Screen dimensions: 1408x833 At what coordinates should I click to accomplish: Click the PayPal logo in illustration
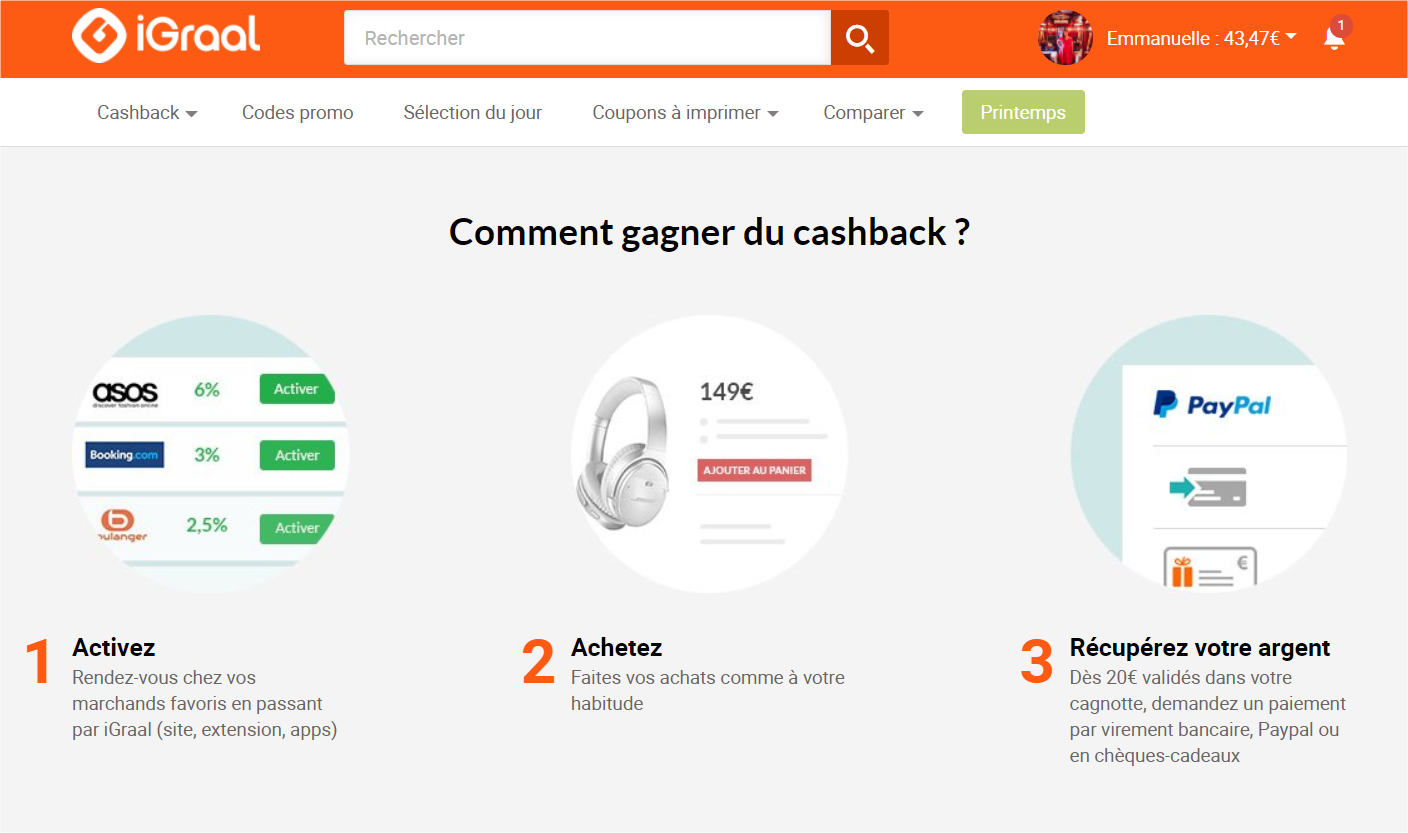click(x=1211, y=405)
